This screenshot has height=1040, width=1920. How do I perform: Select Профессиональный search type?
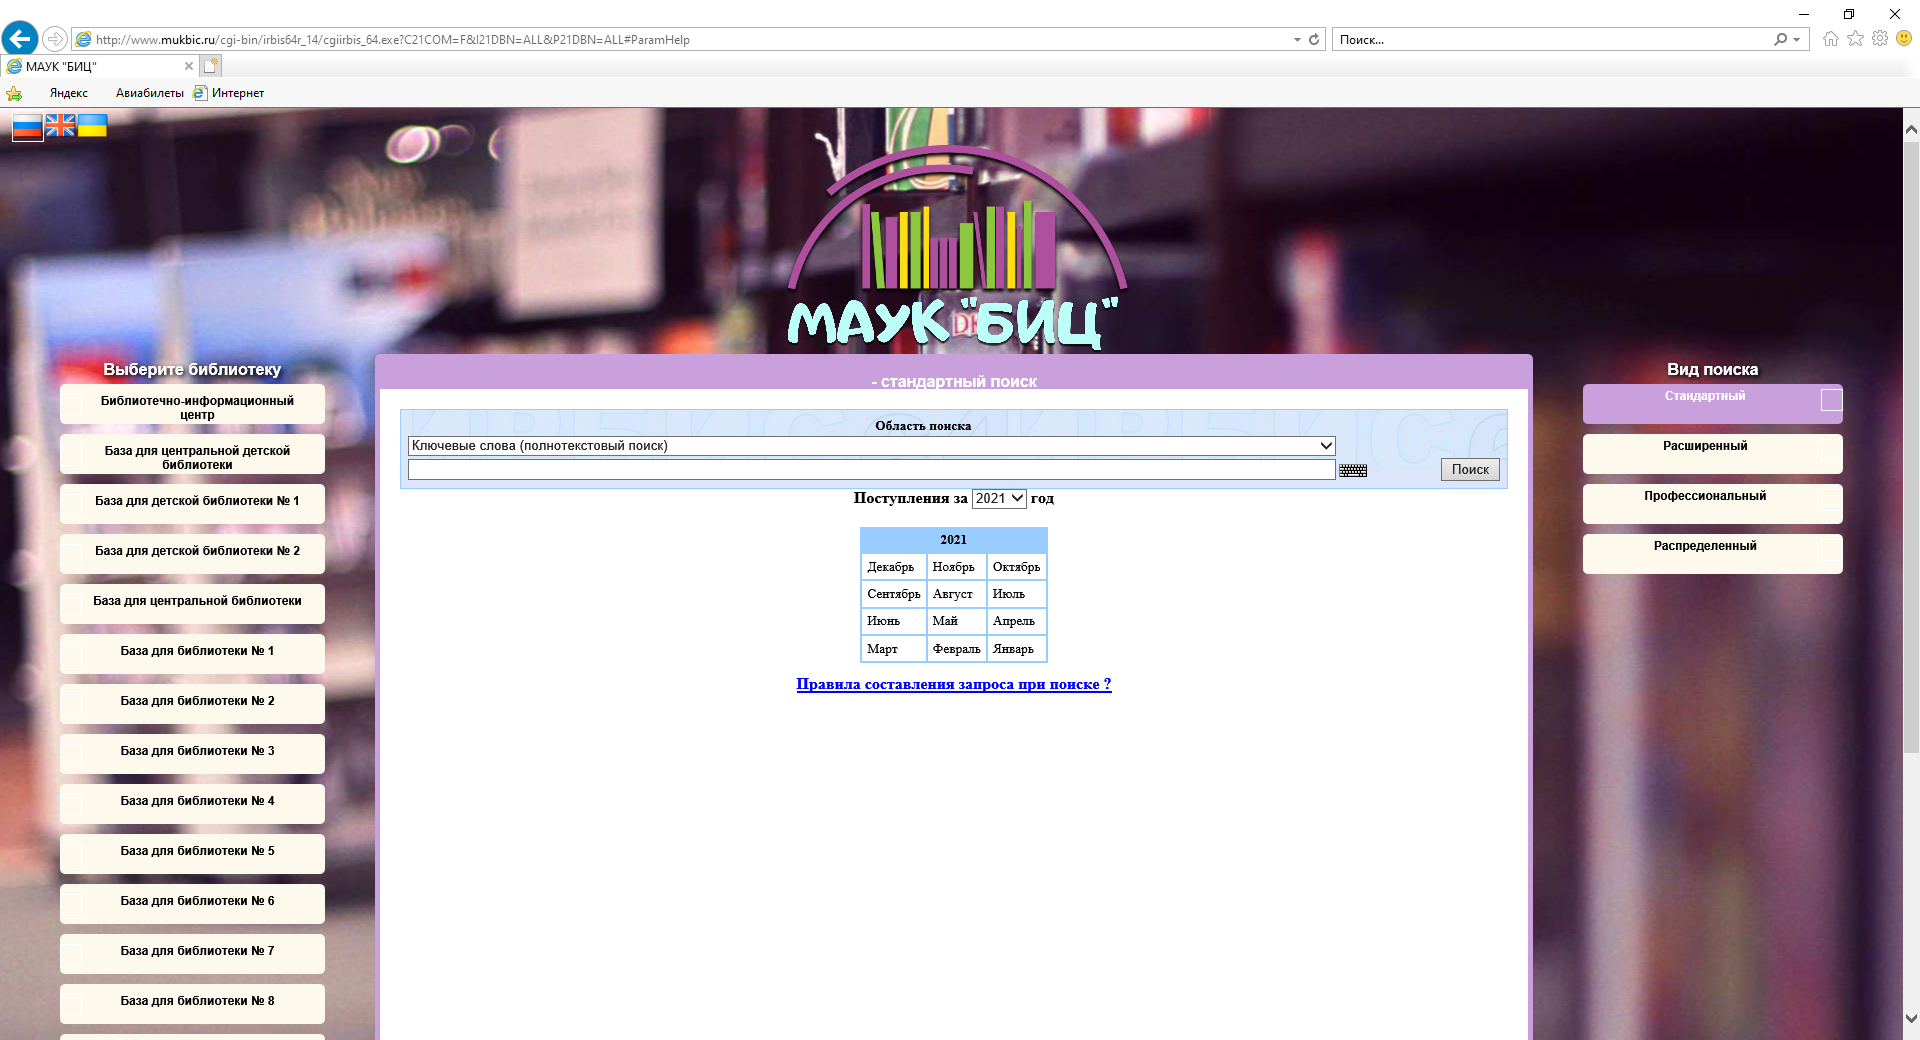point(1712,504)
